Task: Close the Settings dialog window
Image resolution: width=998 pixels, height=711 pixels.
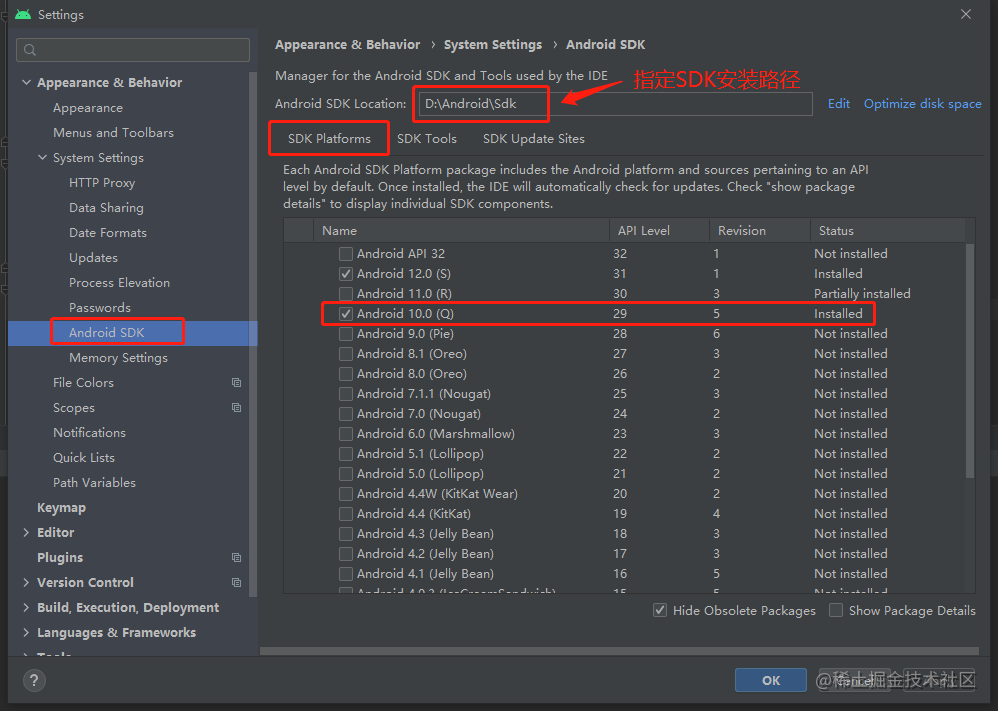Action: point(966,14)
